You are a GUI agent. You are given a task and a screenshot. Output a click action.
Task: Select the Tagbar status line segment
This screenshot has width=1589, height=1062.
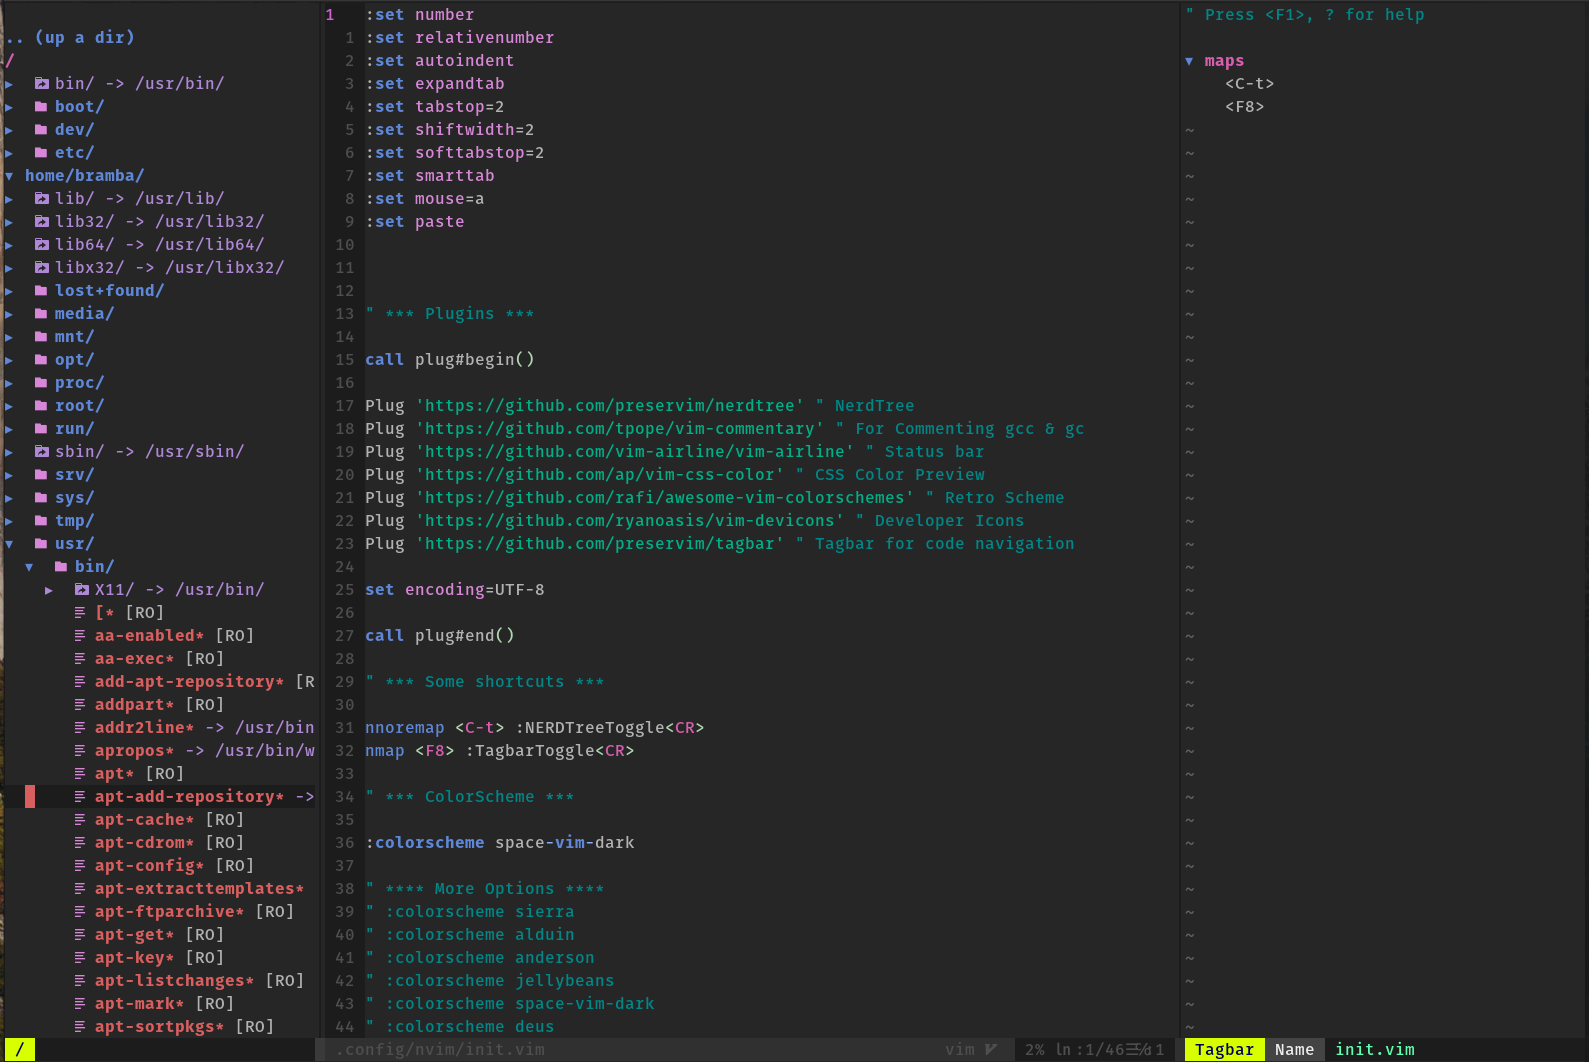(x=1224, y=1049)
